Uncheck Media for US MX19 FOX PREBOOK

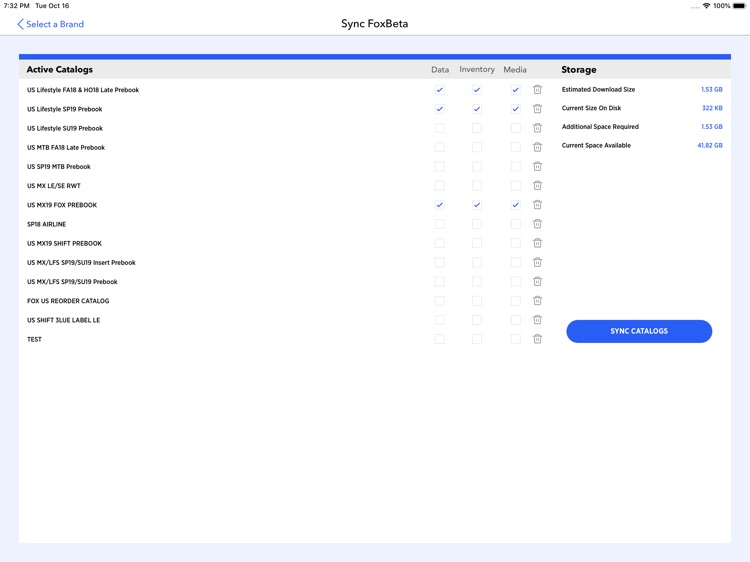tap(515, 205)
